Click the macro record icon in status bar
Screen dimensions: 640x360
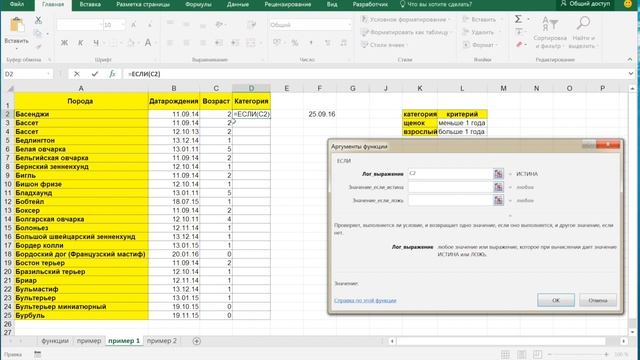point(38,354)
